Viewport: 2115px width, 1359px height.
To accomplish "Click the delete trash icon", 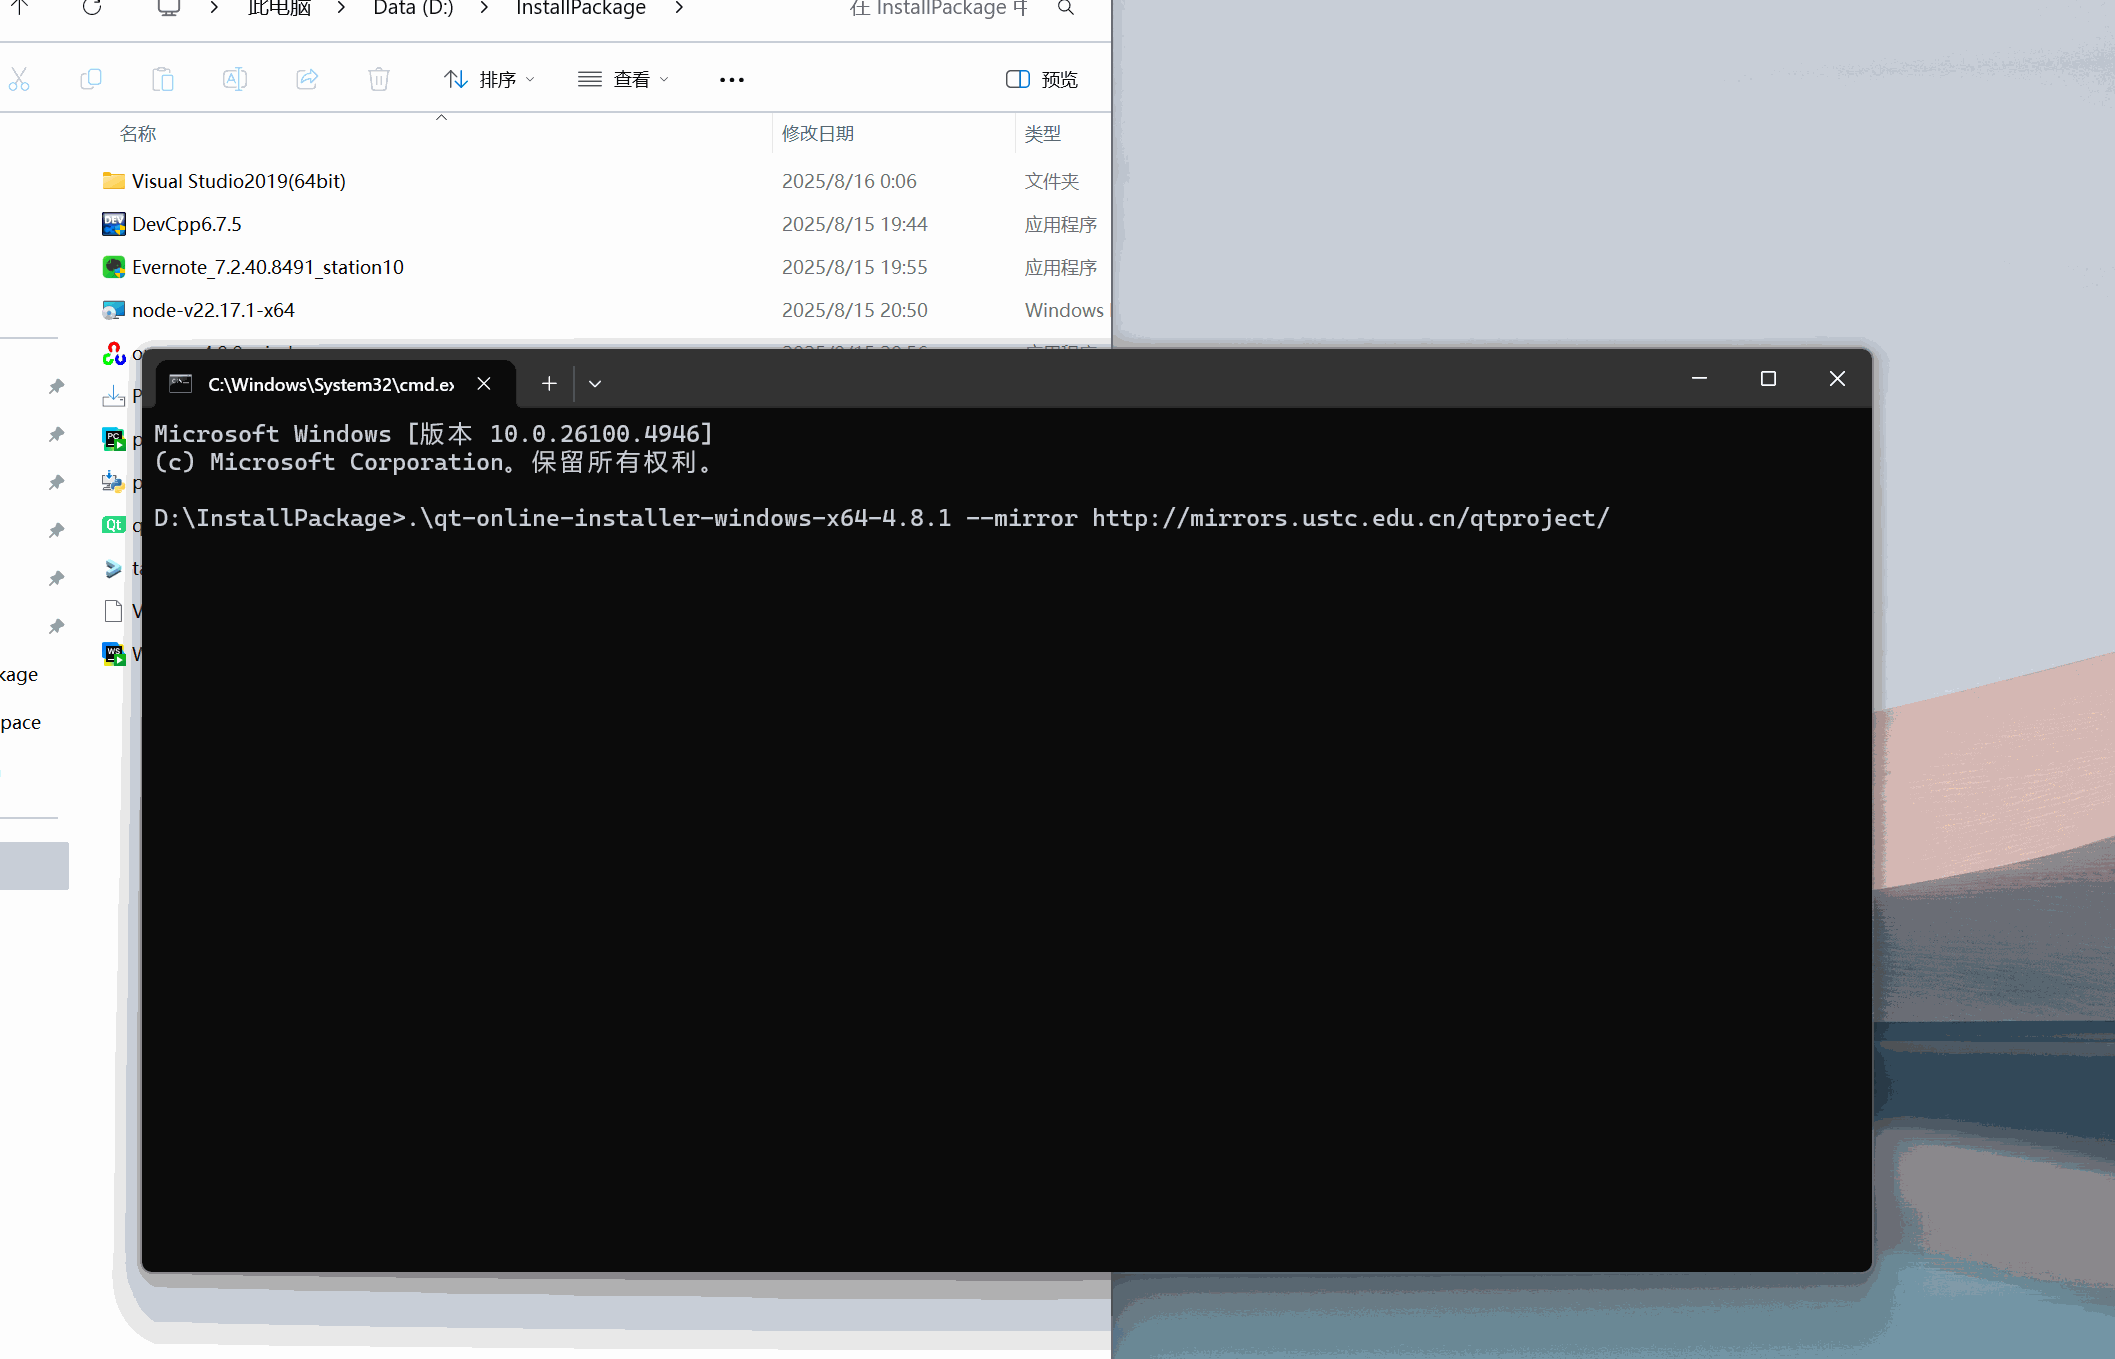I will (379, 79).
